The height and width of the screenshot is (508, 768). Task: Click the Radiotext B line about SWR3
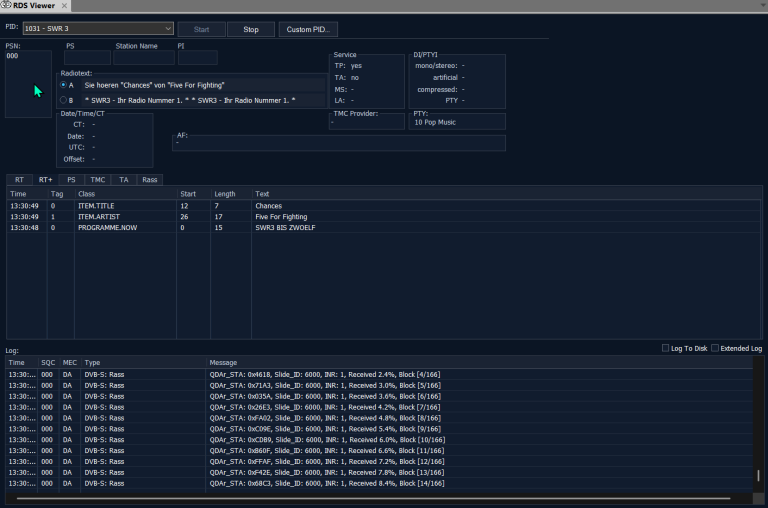tap(204, 100)
